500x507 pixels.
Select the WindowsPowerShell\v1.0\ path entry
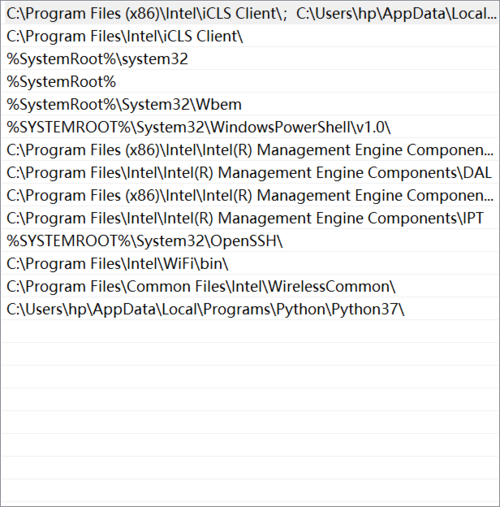[x=251, y=127]
